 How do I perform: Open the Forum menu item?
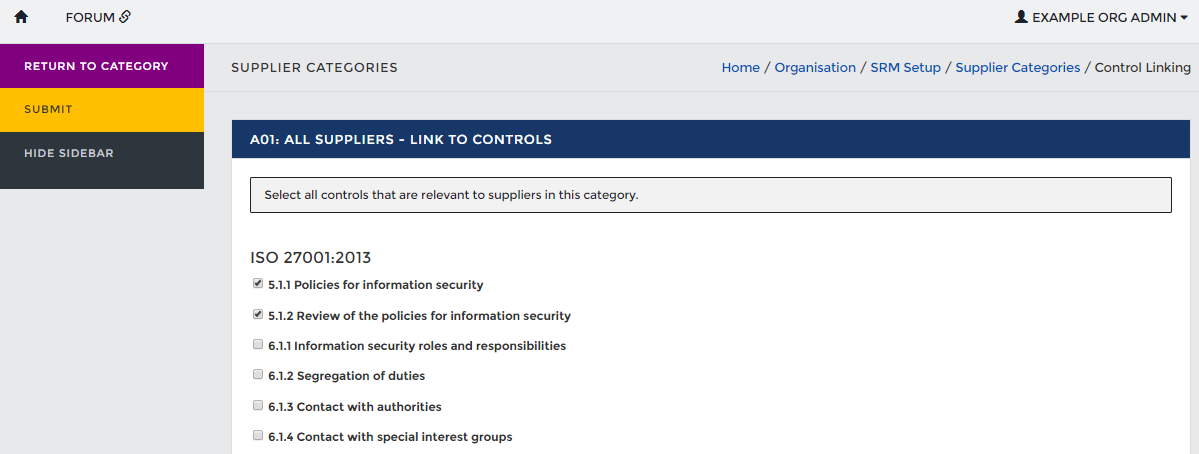click(90, 17)
